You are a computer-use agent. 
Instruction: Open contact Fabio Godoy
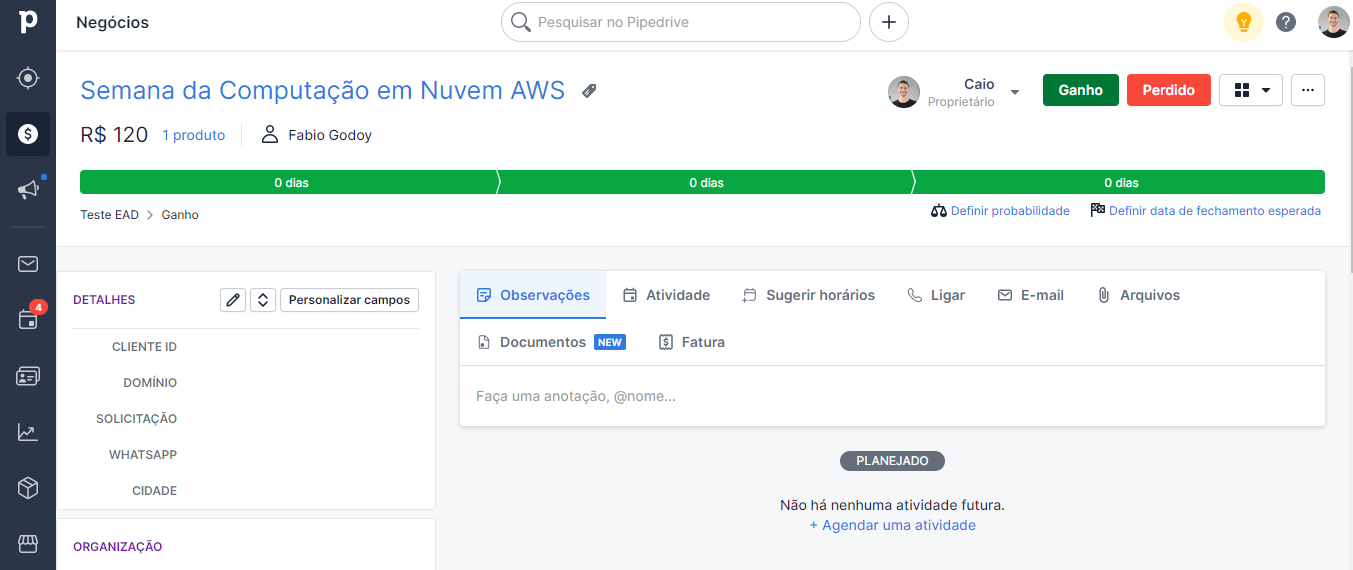(x=330, y=135)
